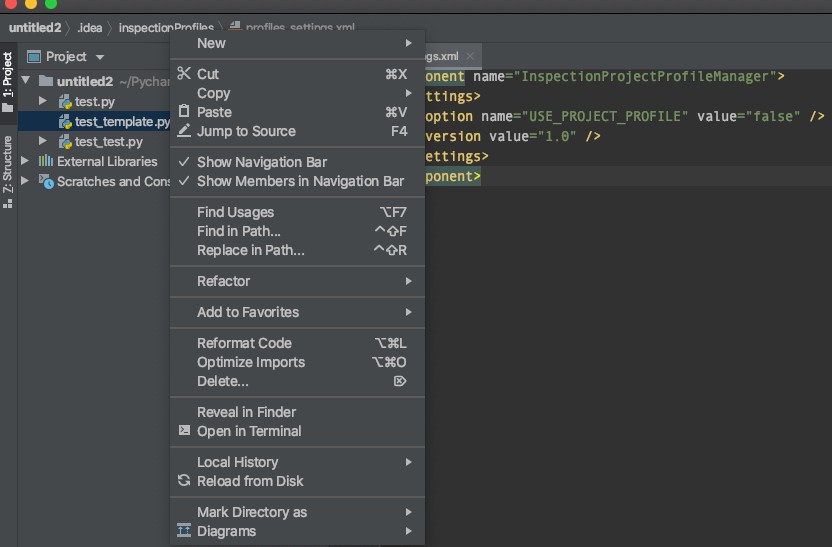
Task: Click the test.py Python file icon
Action: (65, 101)
